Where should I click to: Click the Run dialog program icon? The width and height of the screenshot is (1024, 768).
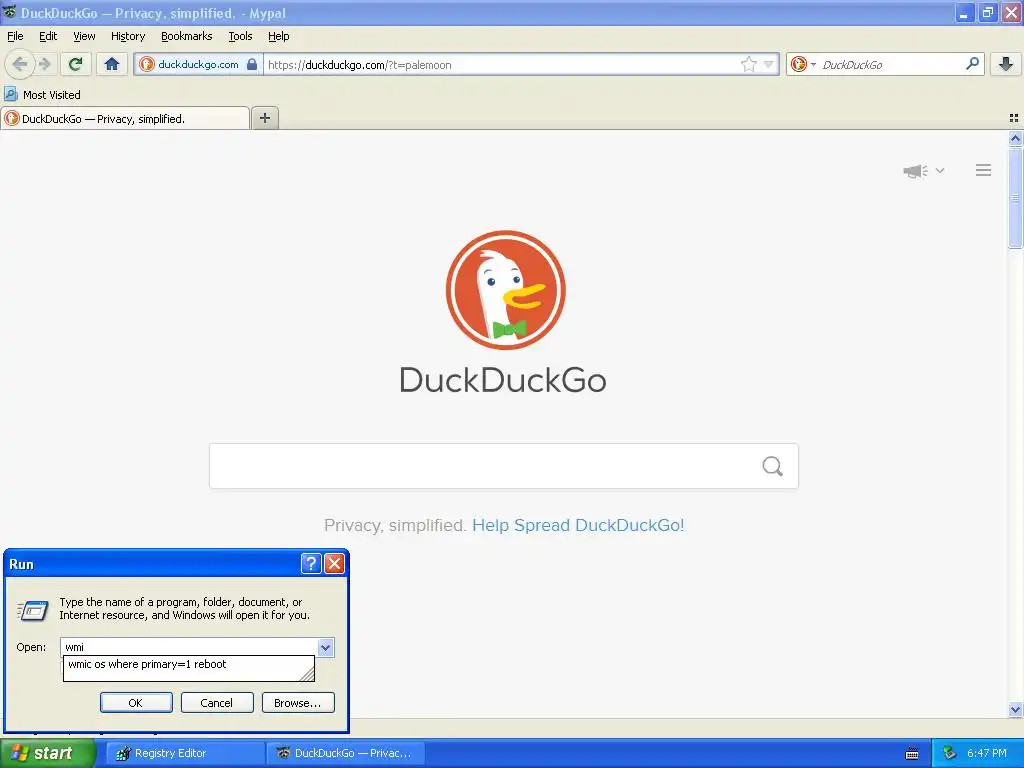pyautogui.click(x=33, y=610)
